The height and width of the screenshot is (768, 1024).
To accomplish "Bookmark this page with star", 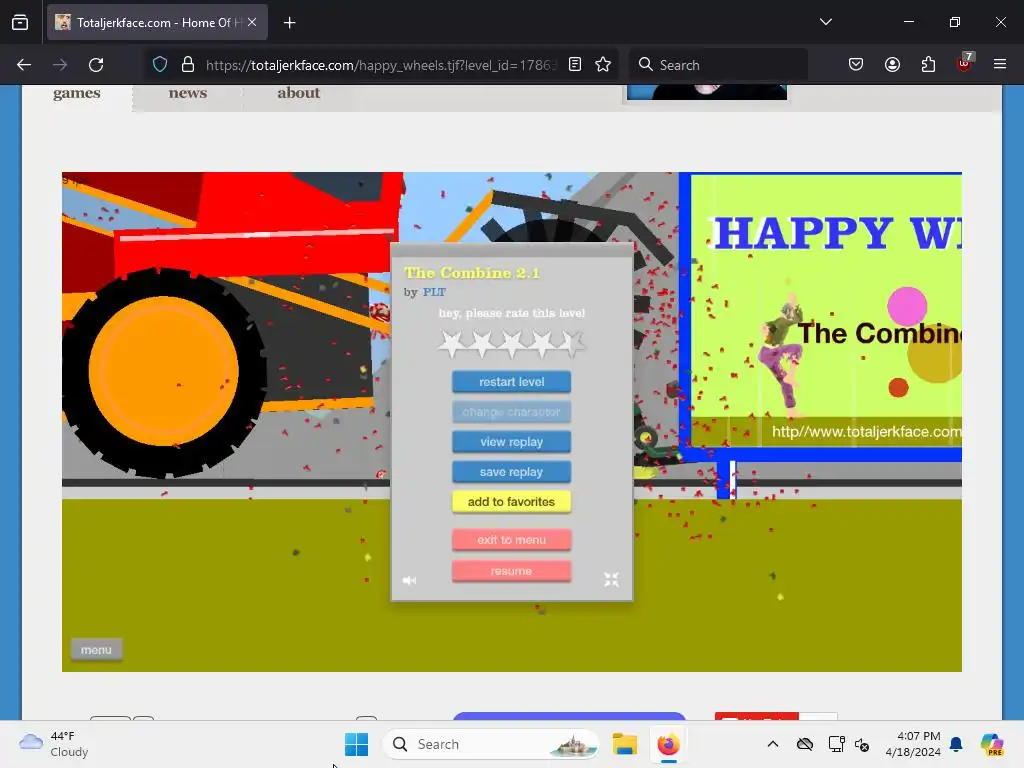I will click(x=603, y=65).
